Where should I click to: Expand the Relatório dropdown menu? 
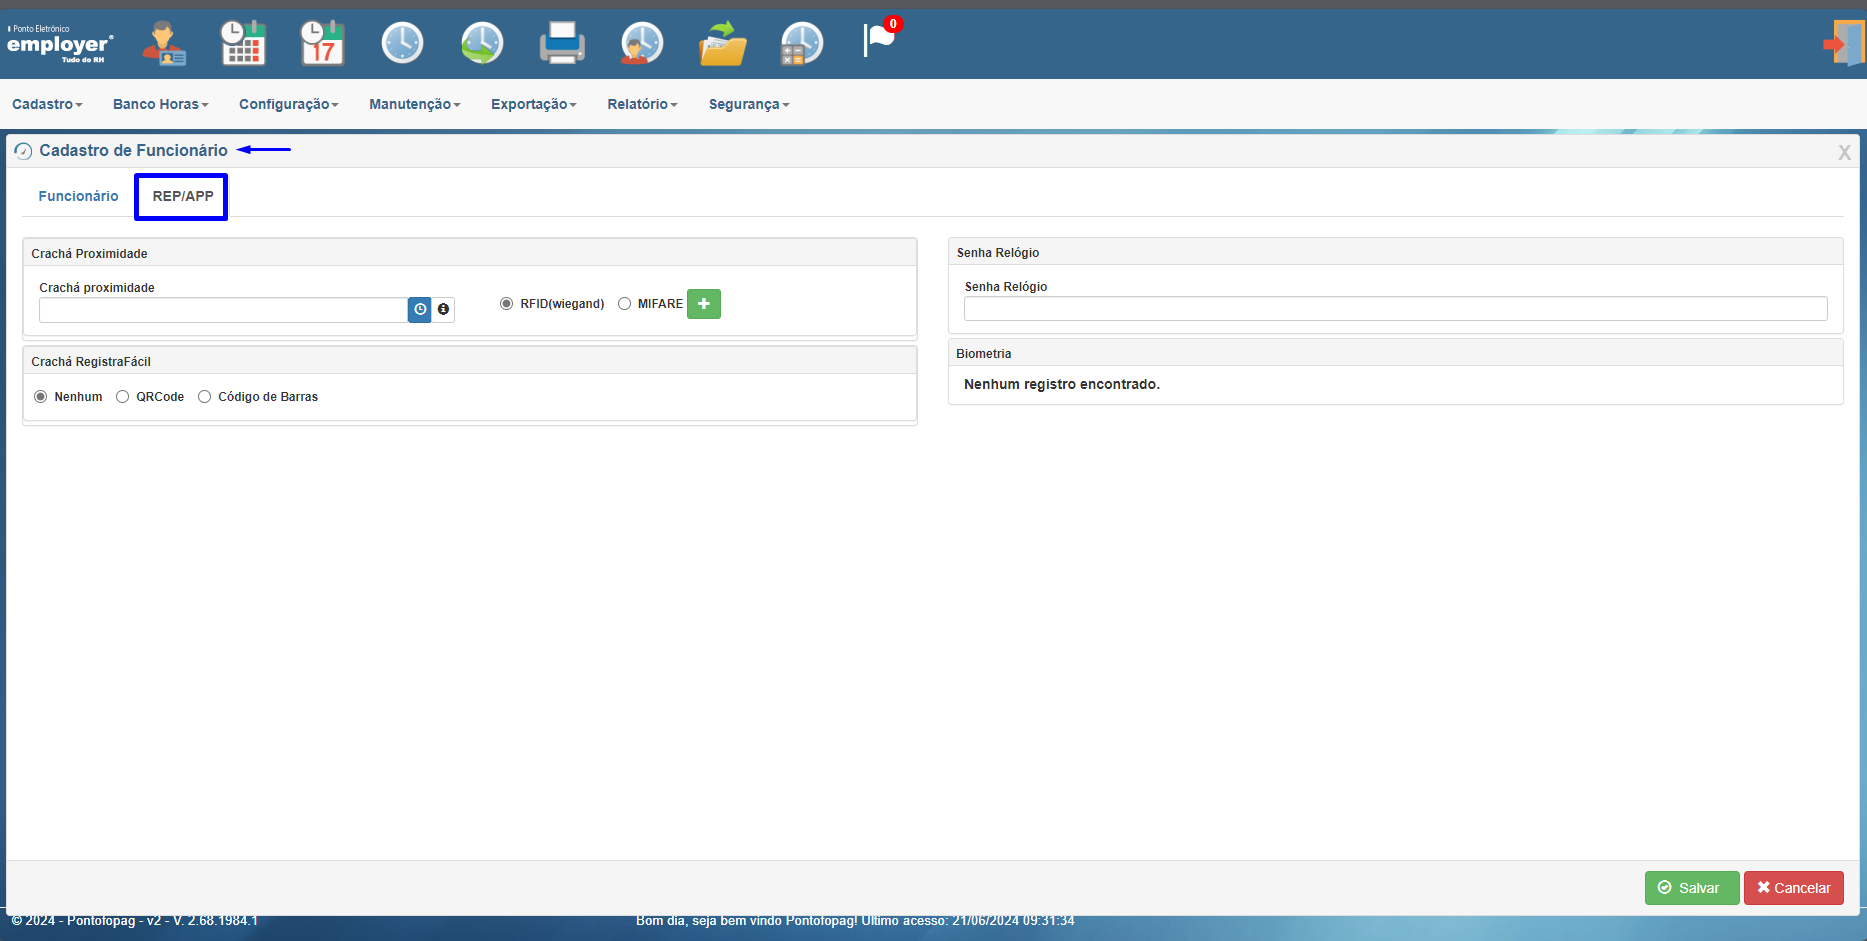[x=642, y=104]
